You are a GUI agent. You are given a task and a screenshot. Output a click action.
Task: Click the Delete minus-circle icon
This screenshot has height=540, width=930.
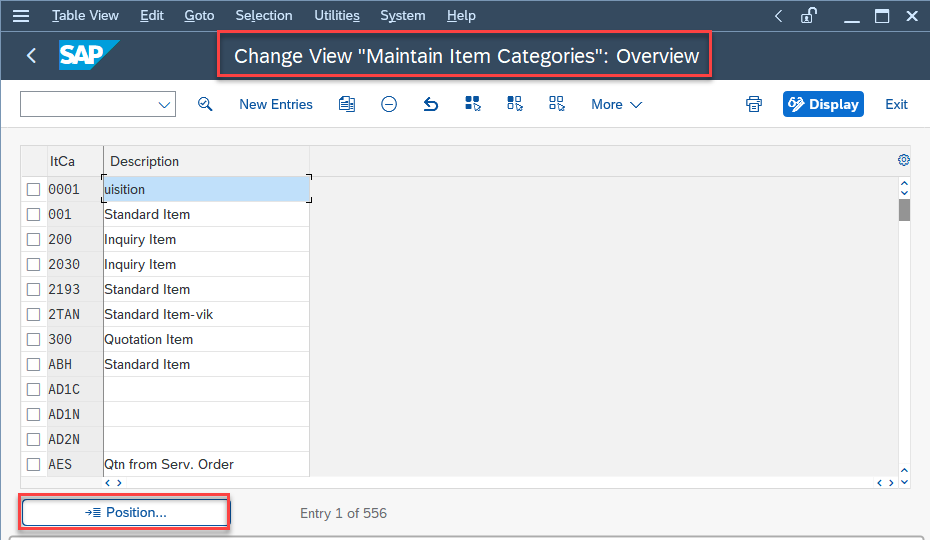pyautogui.click(x=388, y=104)
